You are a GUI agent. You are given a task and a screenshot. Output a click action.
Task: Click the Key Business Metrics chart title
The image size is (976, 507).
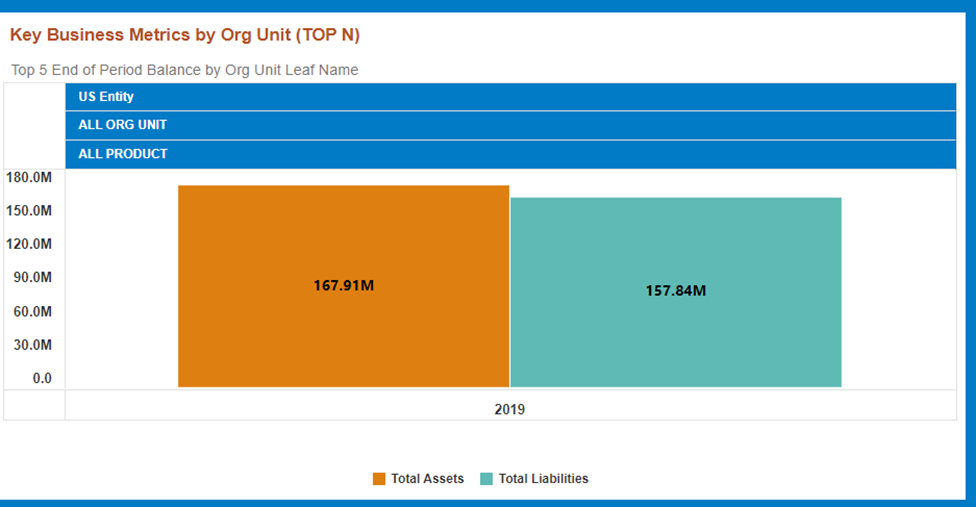(x=185, y=35)
